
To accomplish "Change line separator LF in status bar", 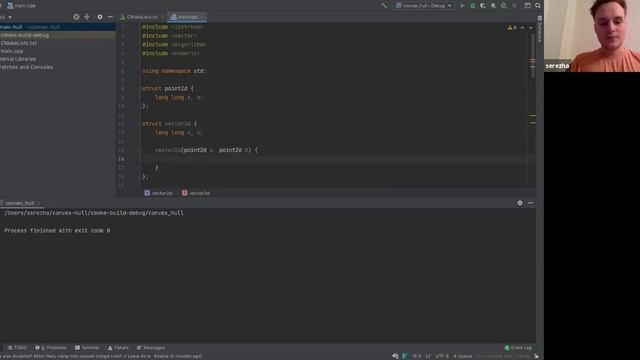I will [x=428, y=356].
